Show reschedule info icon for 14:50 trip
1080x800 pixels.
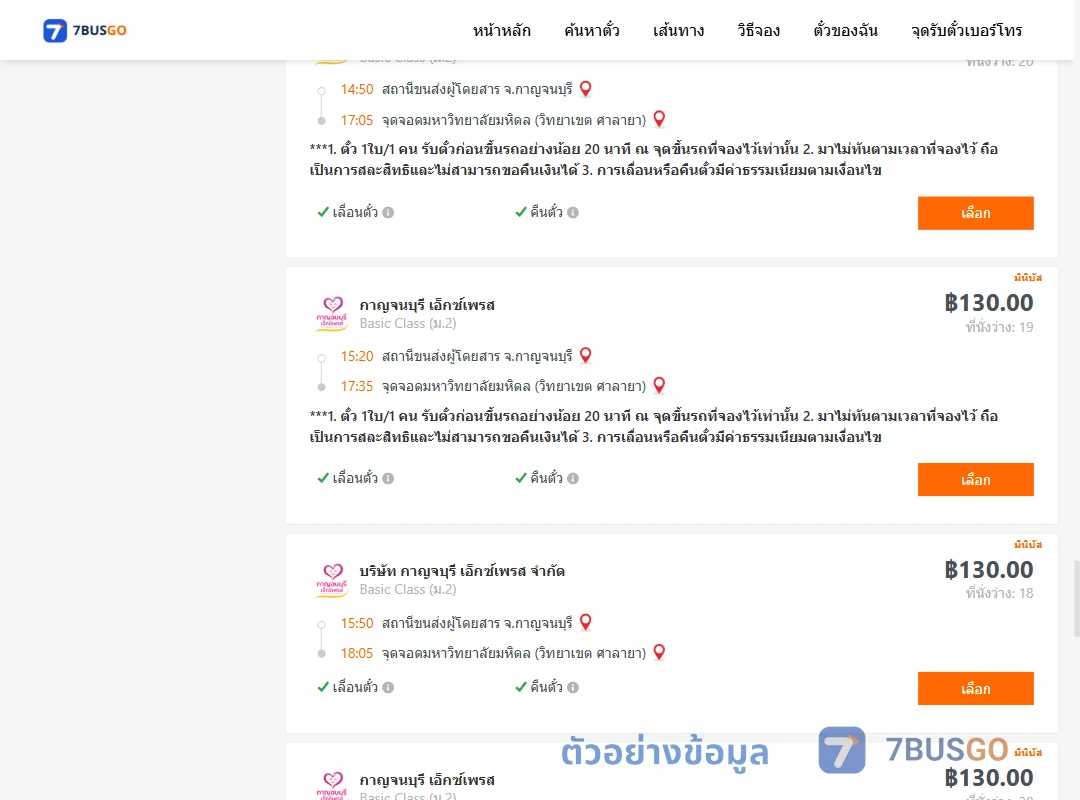[x=388, y=212]
